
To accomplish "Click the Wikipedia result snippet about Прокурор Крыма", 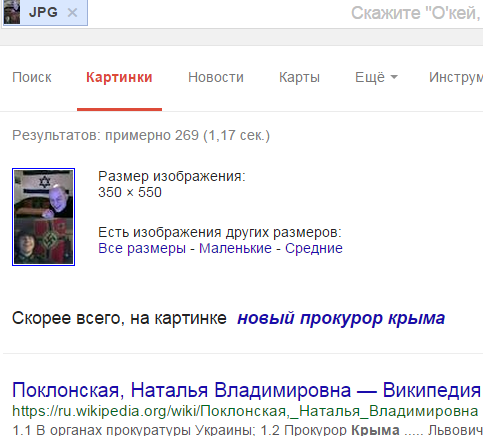I will [x=247, y=430].
